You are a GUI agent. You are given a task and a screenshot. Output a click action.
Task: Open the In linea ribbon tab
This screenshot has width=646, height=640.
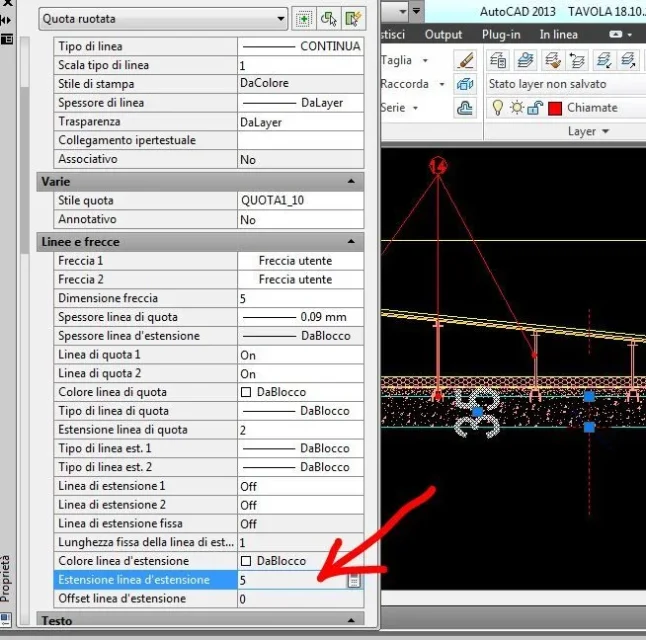(558, 35)
